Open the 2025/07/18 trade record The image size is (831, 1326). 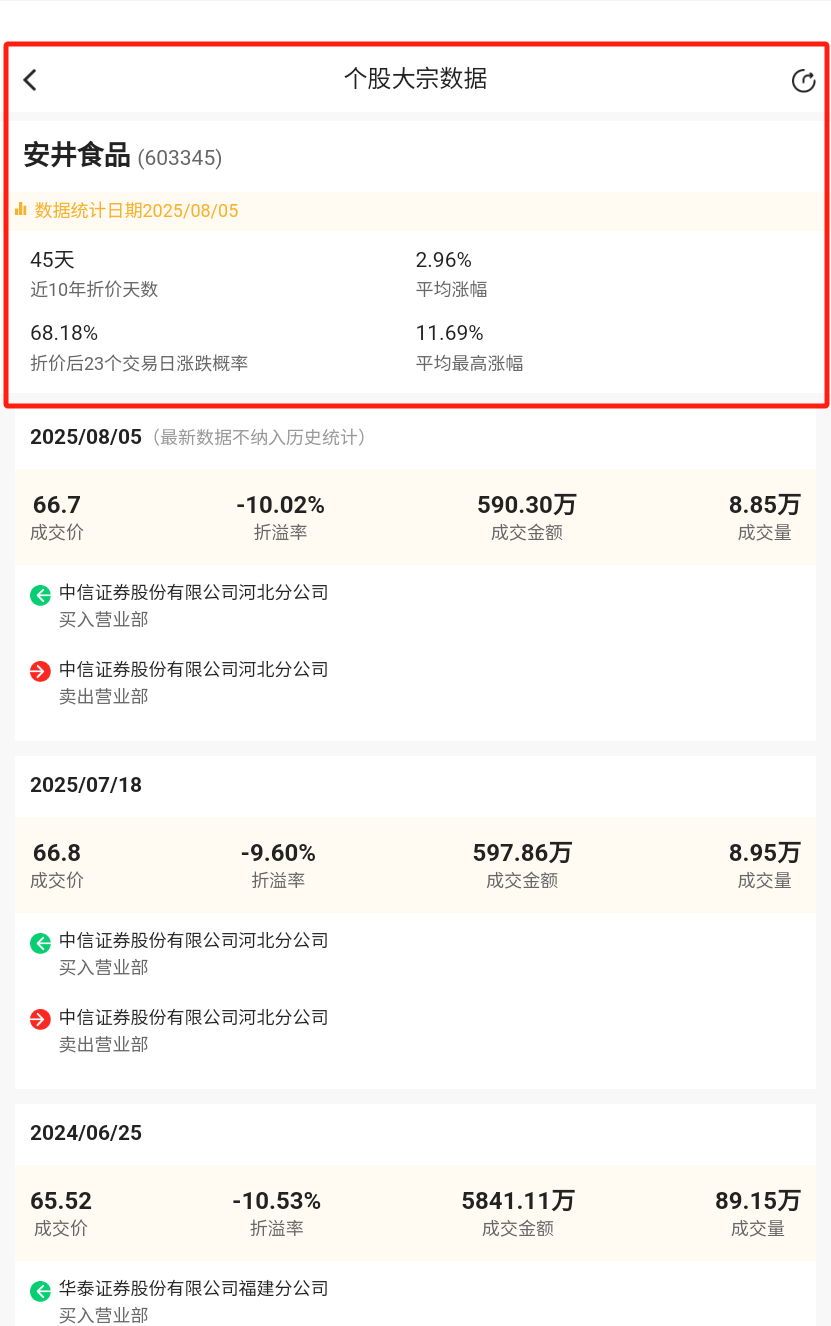pos(415,922)
